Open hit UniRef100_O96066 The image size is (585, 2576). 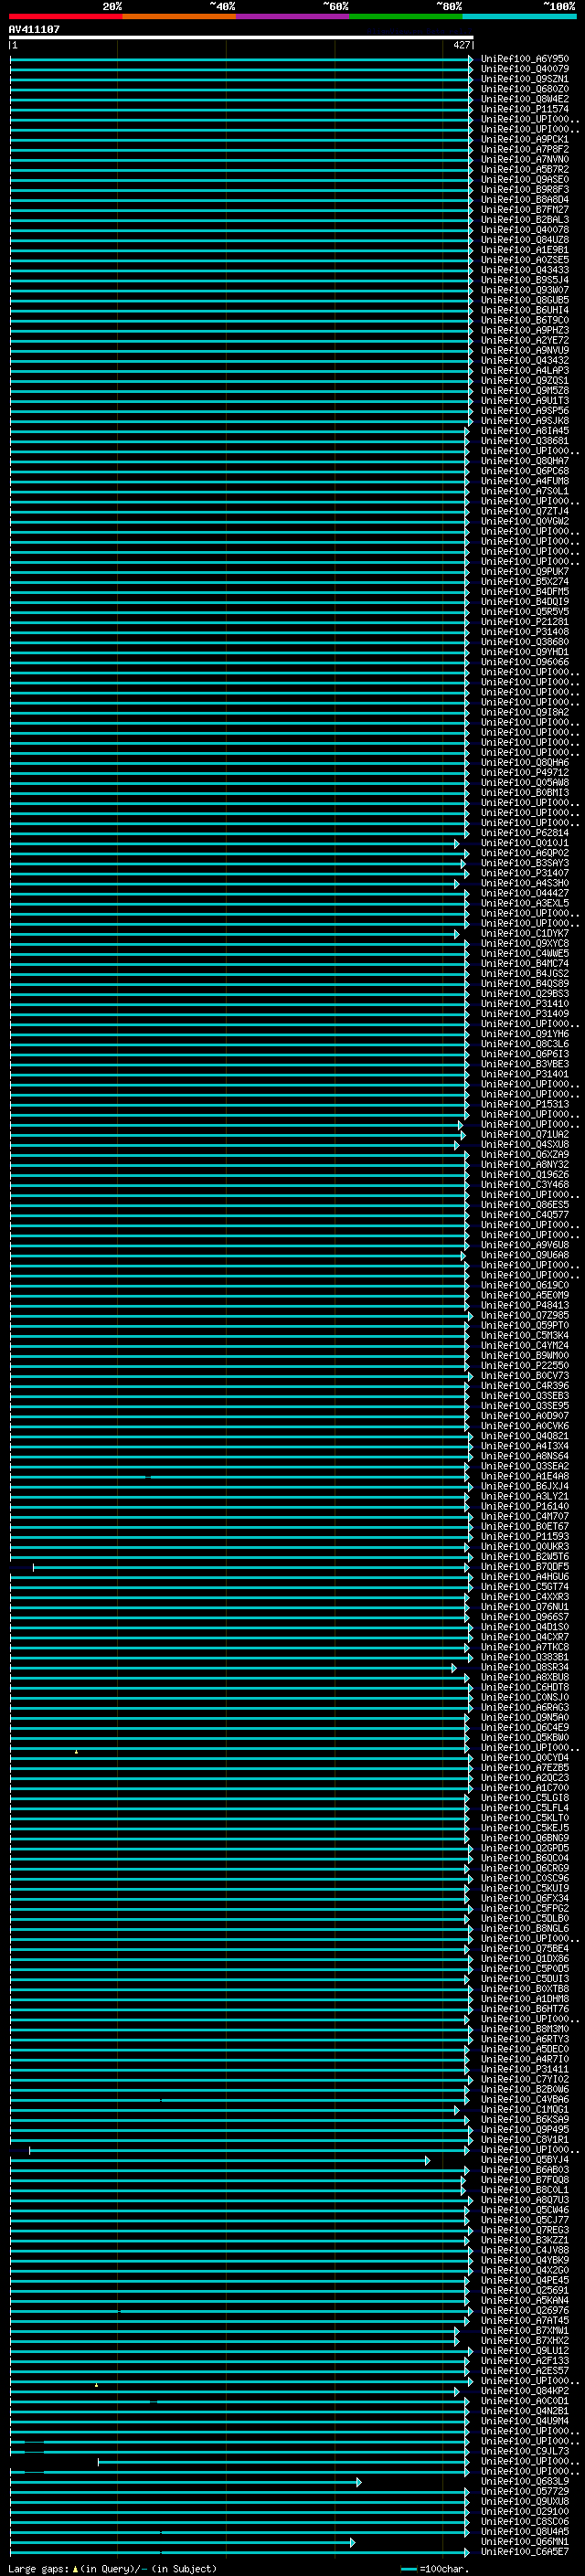click(x=524, y=662)
